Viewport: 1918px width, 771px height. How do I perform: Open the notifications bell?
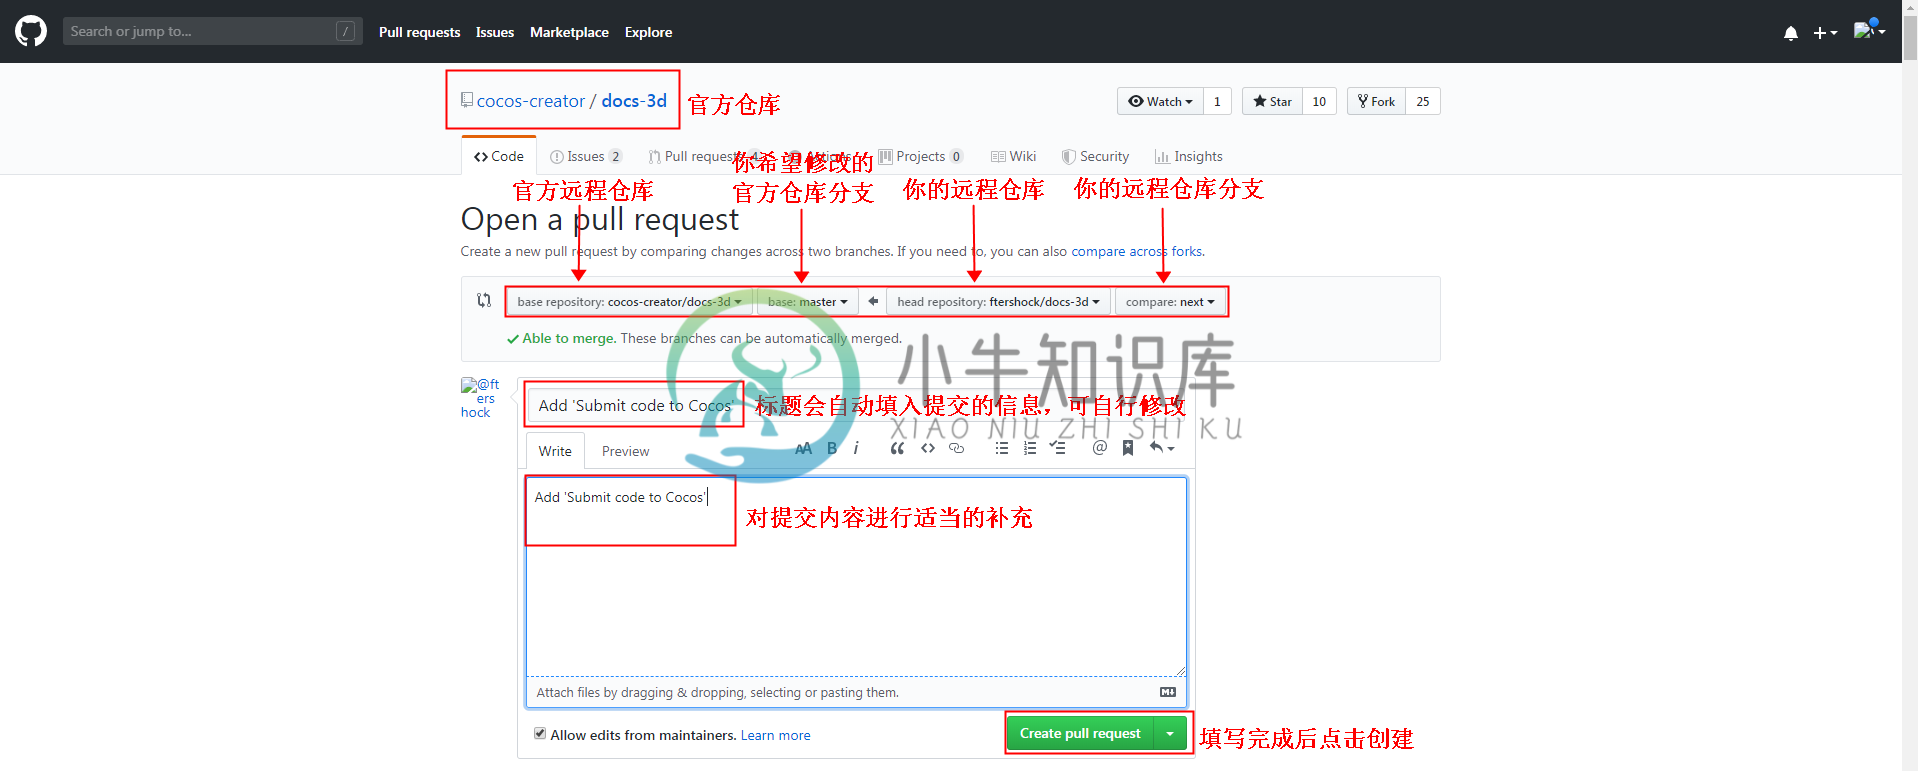click(x=1790, y=33)
